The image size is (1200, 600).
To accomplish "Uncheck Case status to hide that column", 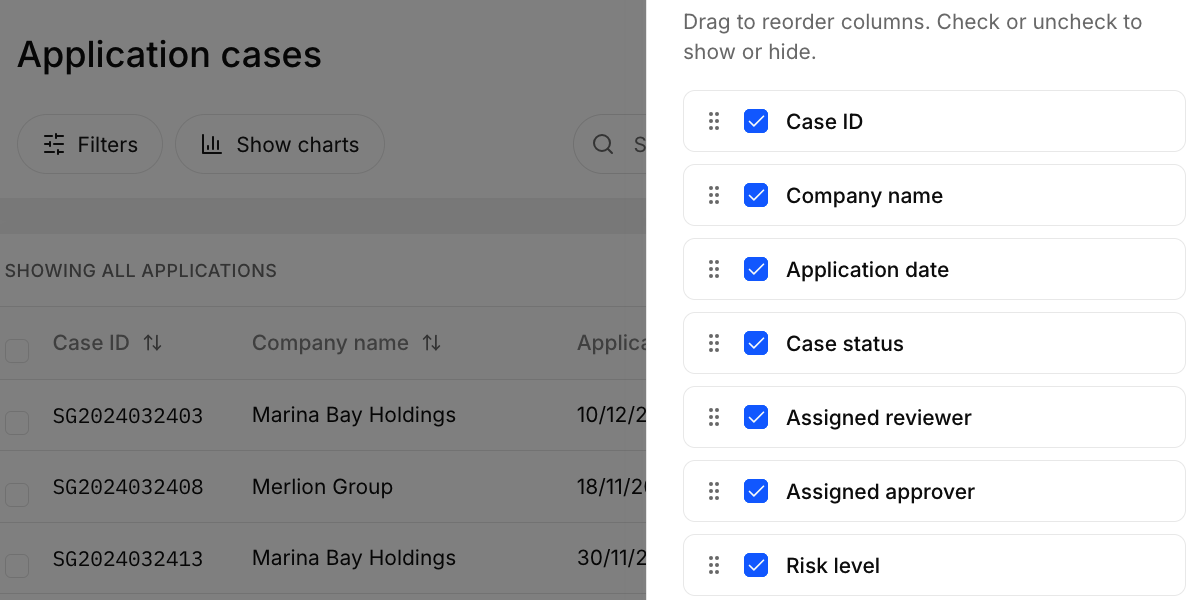I will pos(756,343).
